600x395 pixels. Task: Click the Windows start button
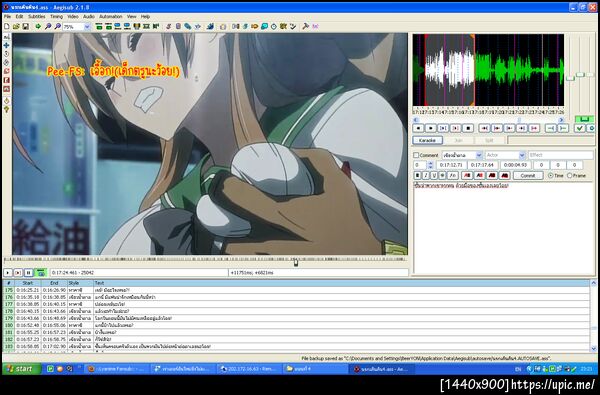tap(21, 369)
